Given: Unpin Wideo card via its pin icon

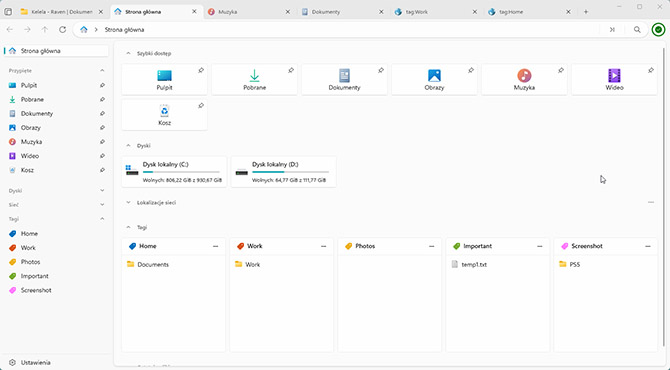Looking at the screenshot, I should click(x=651, y=70).
